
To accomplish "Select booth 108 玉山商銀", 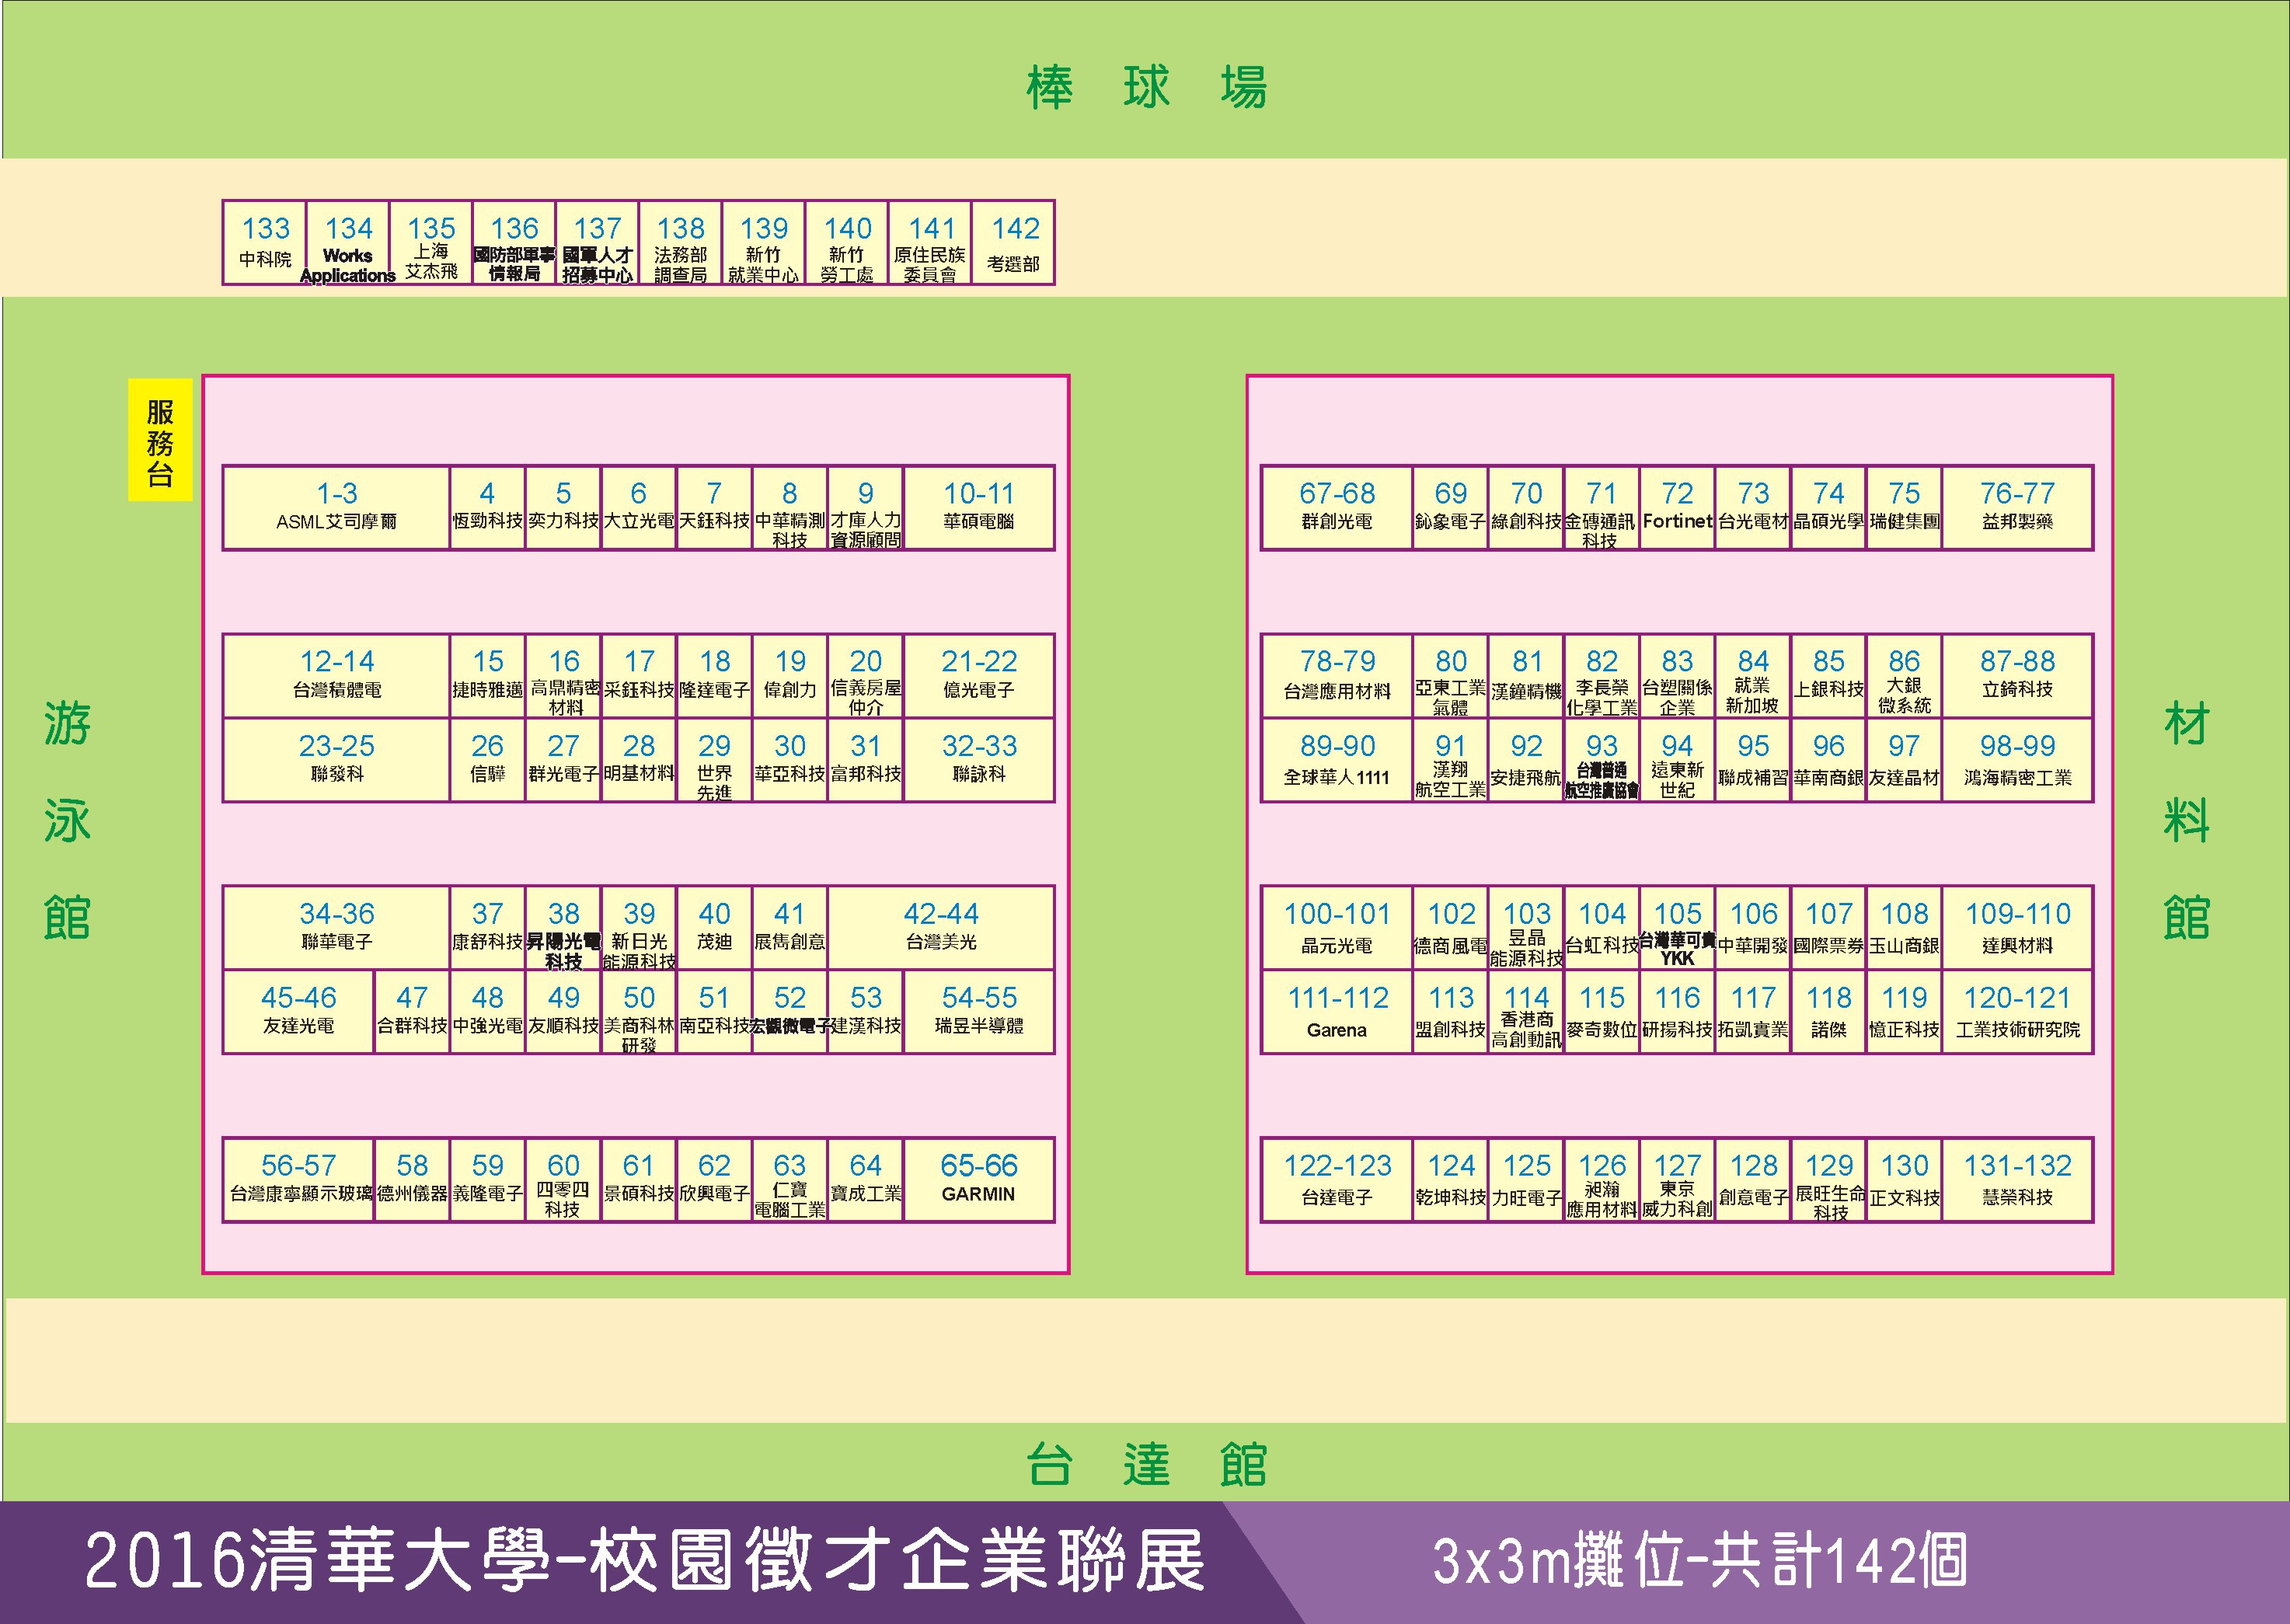I will 1904,927.
